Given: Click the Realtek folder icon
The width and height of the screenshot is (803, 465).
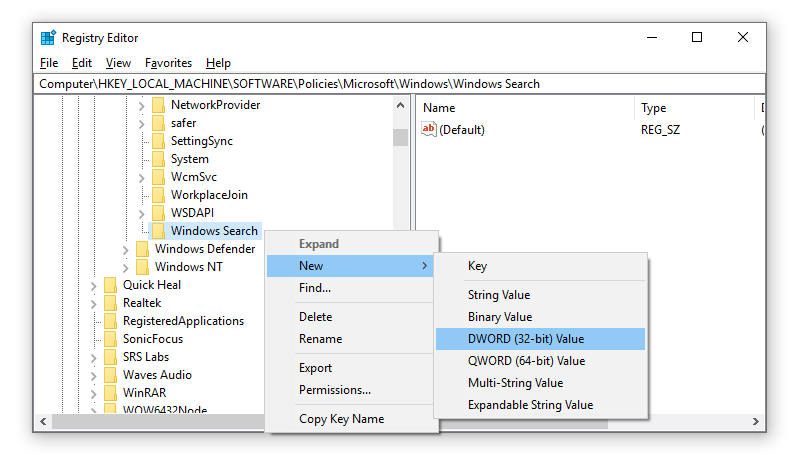Looking at the screenshot, I should coord(111,303).
